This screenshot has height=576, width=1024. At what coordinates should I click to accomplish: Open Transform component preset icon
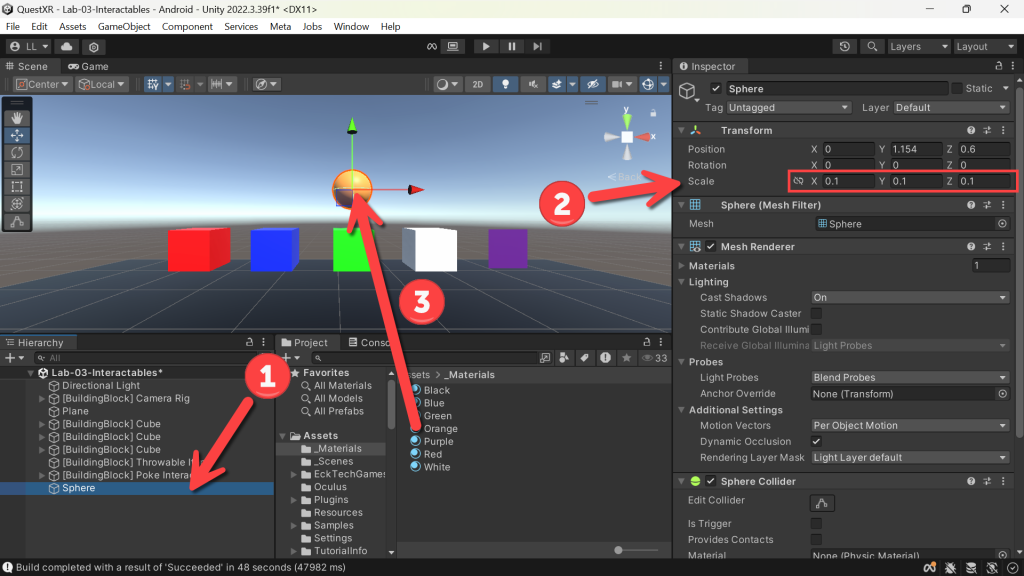click(x=987, y=131)
